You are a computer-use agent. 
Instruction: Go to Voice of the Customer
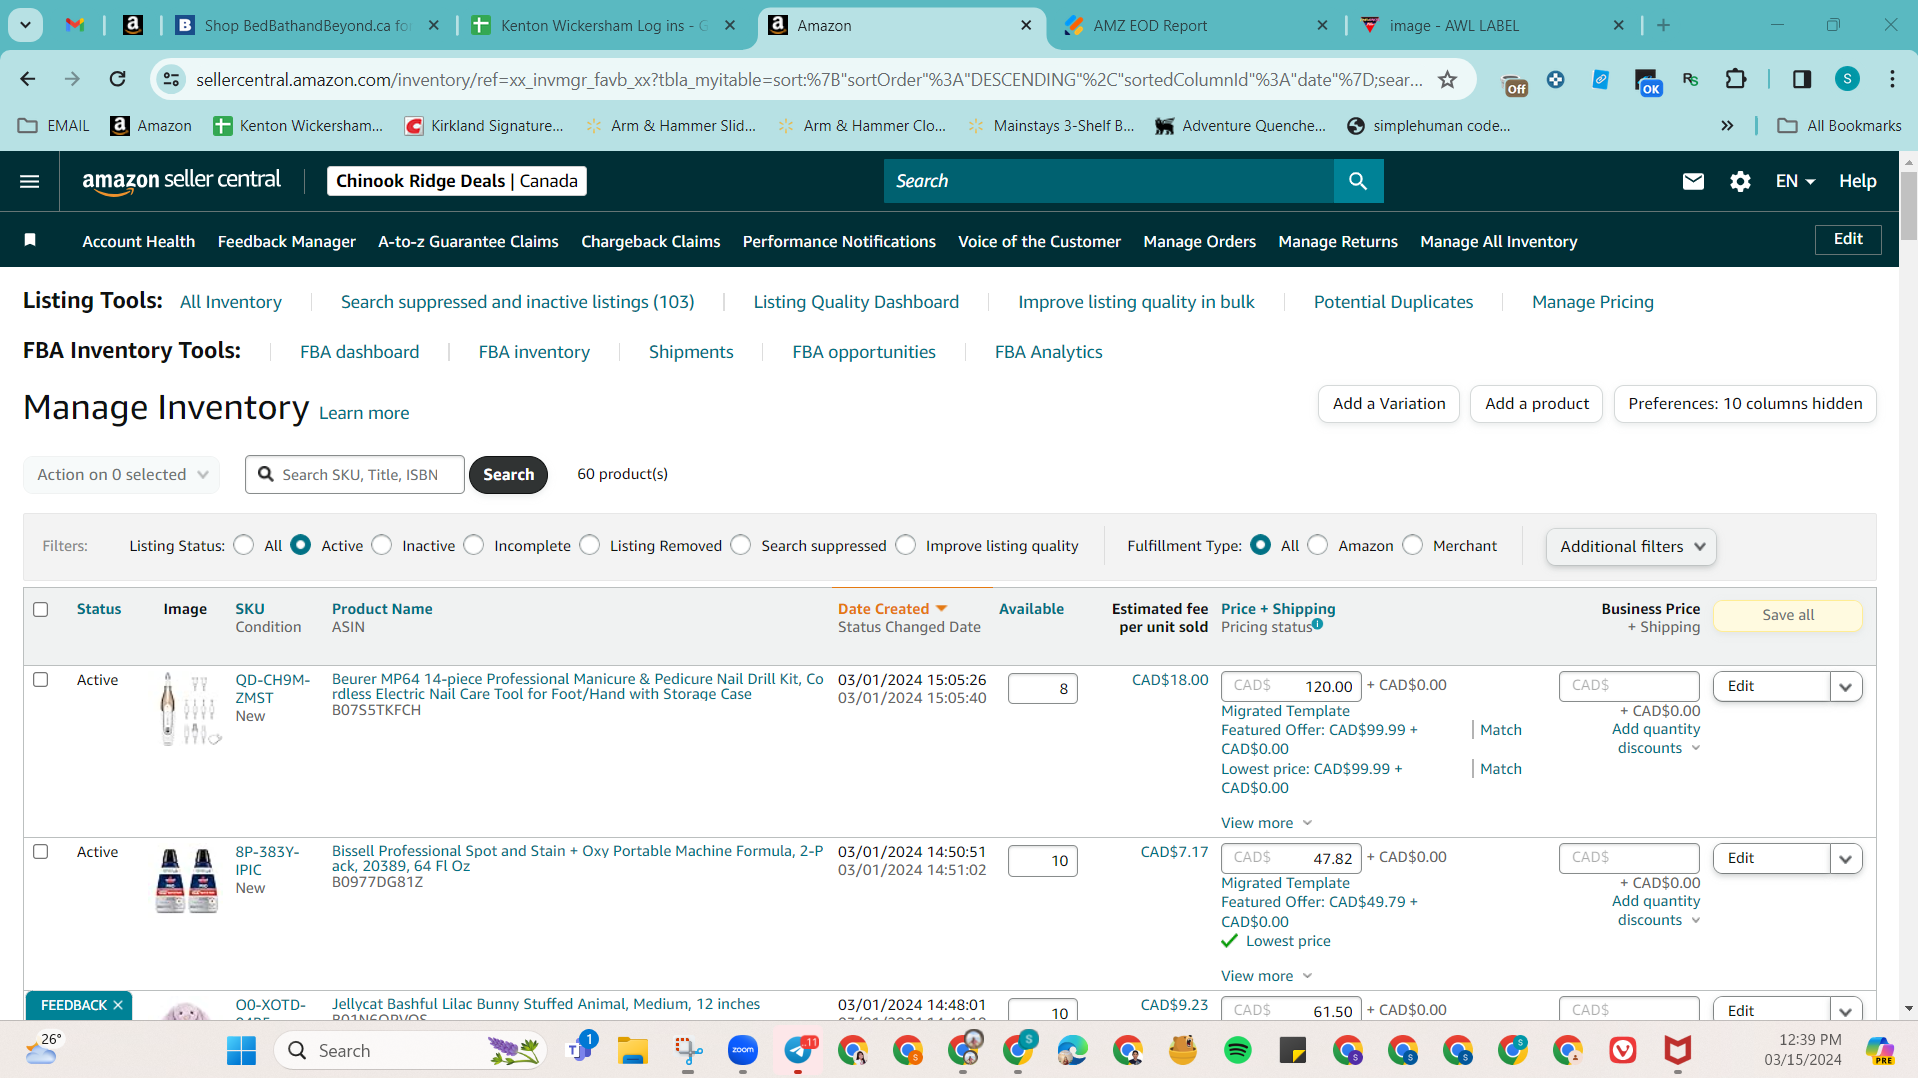1040,241
